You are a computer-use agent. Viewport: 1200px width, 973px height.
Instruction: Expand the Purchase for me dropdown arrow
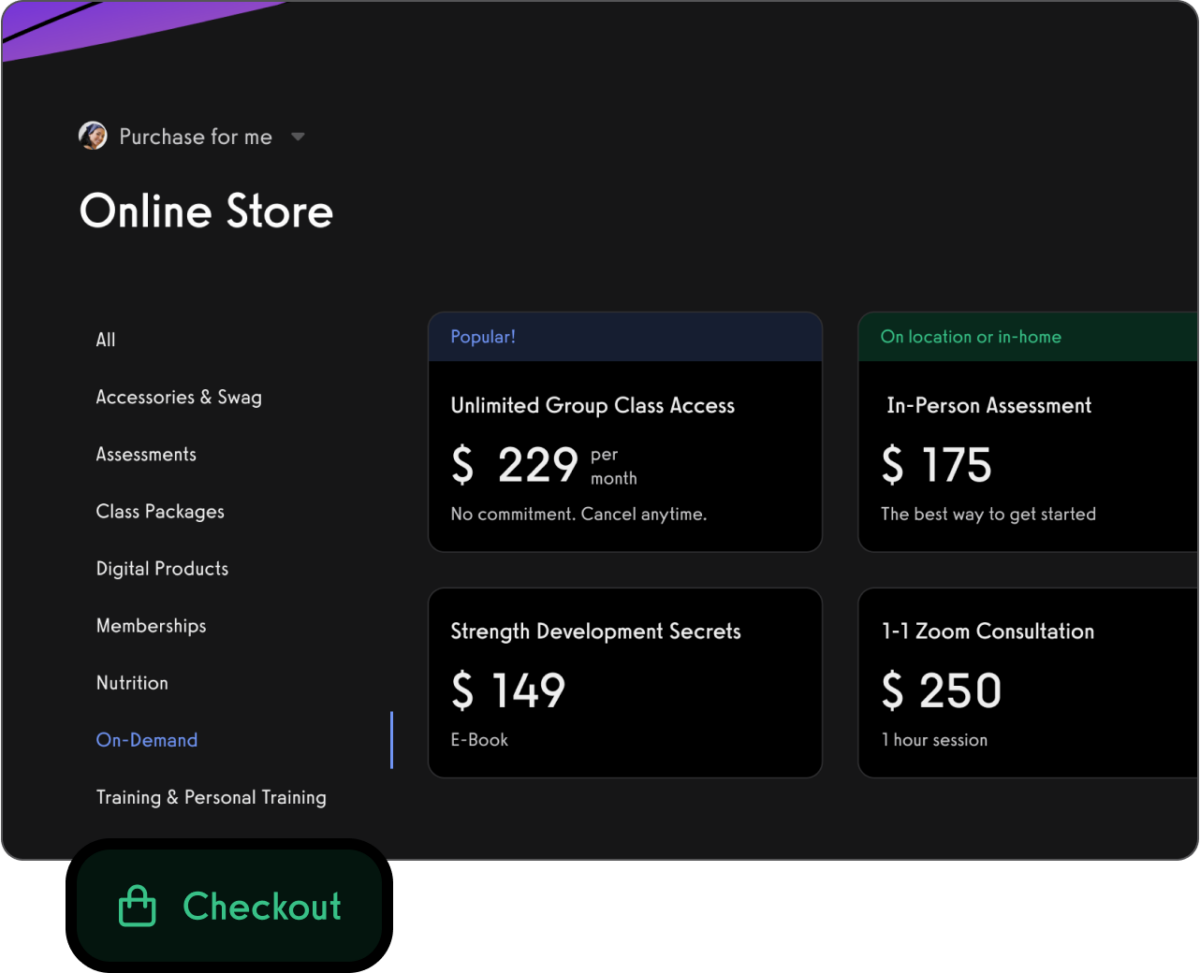[x=297, y=137]
